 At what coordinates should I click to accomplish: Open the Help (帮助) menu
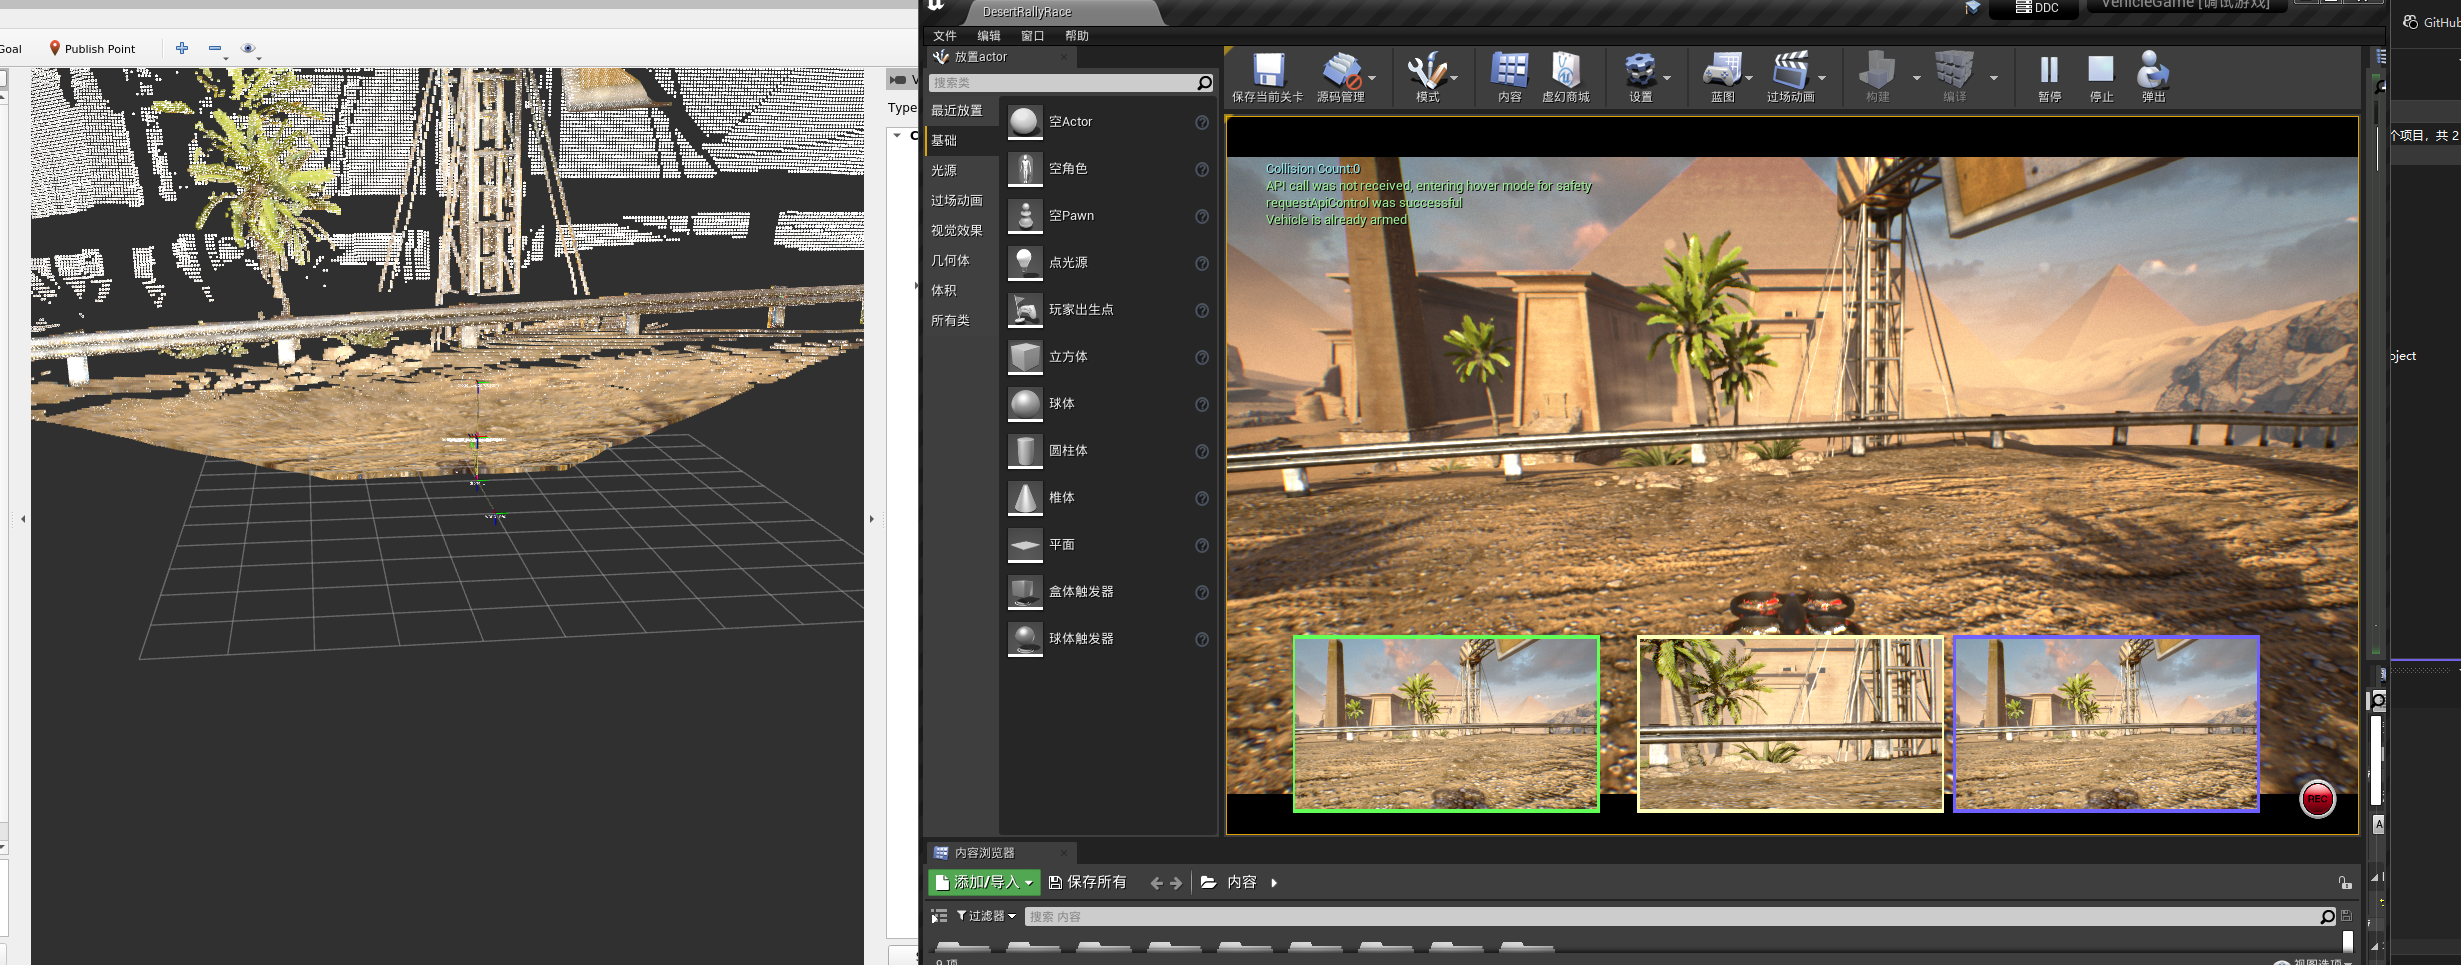[1077, 36]
